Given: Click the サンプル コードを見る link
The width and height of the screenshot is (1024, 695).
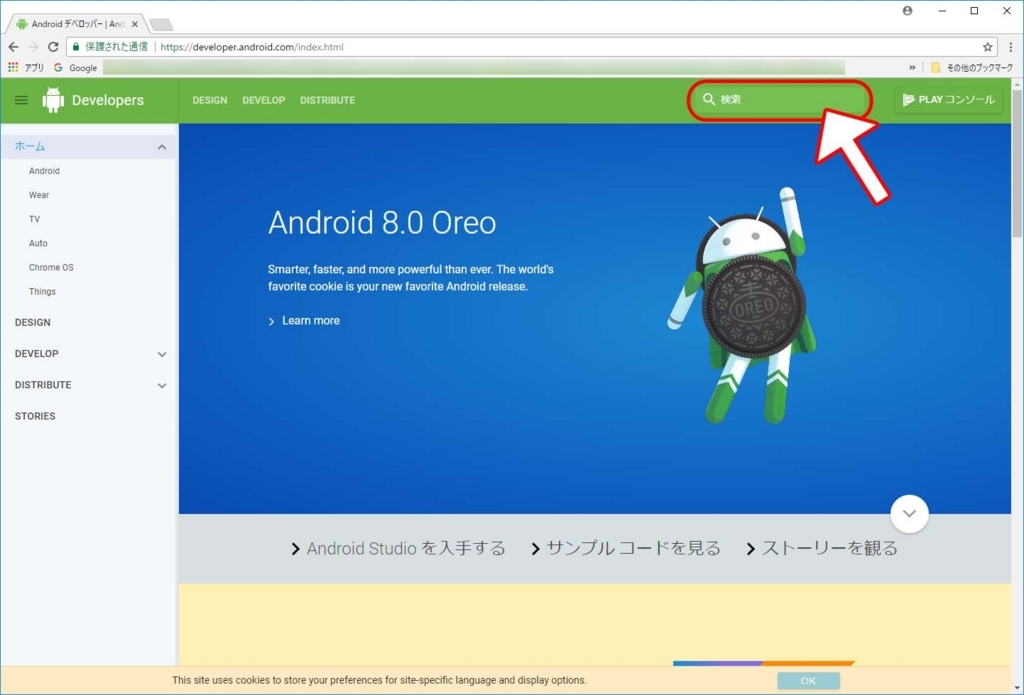Looking at the screenshot, I should (626, 548).
